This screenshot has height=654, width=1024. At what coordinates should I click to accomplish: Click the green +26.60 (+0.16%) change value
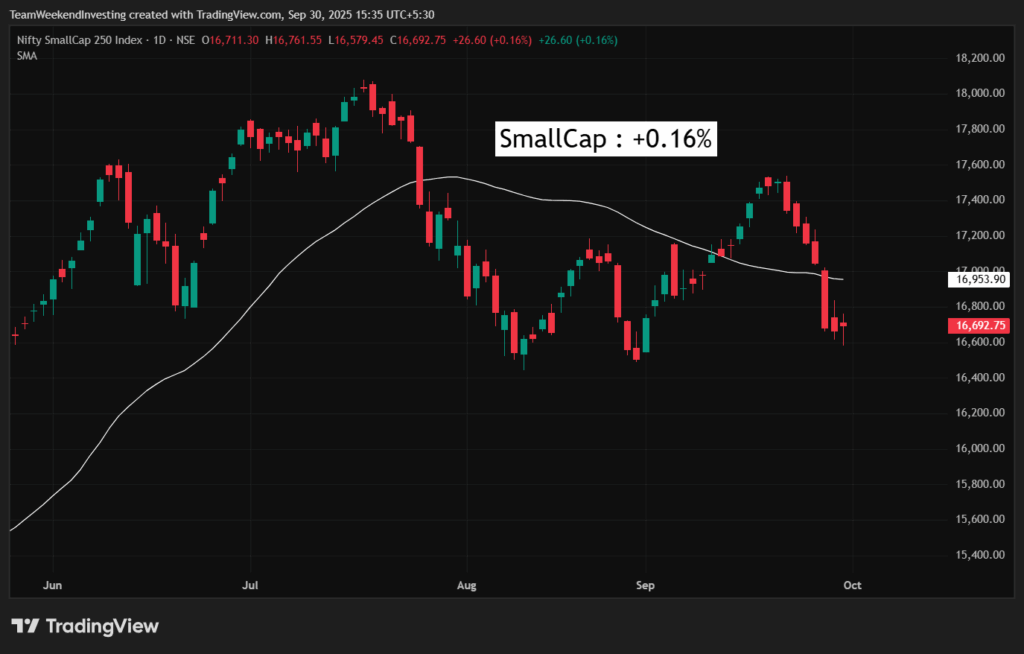coord(578,40)
